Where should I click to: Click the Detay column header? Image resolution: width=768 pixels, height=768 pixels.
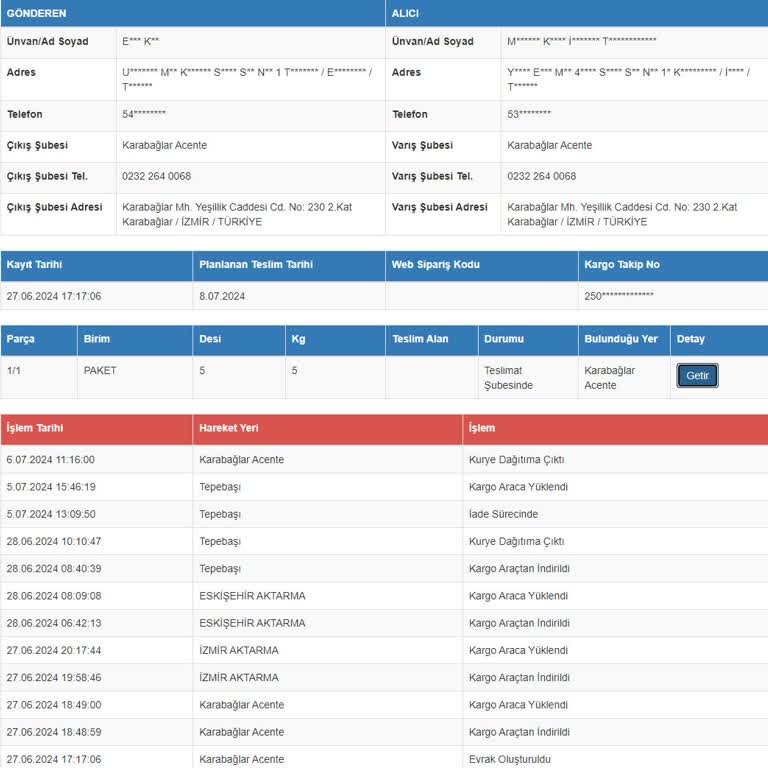coord(691,339)
